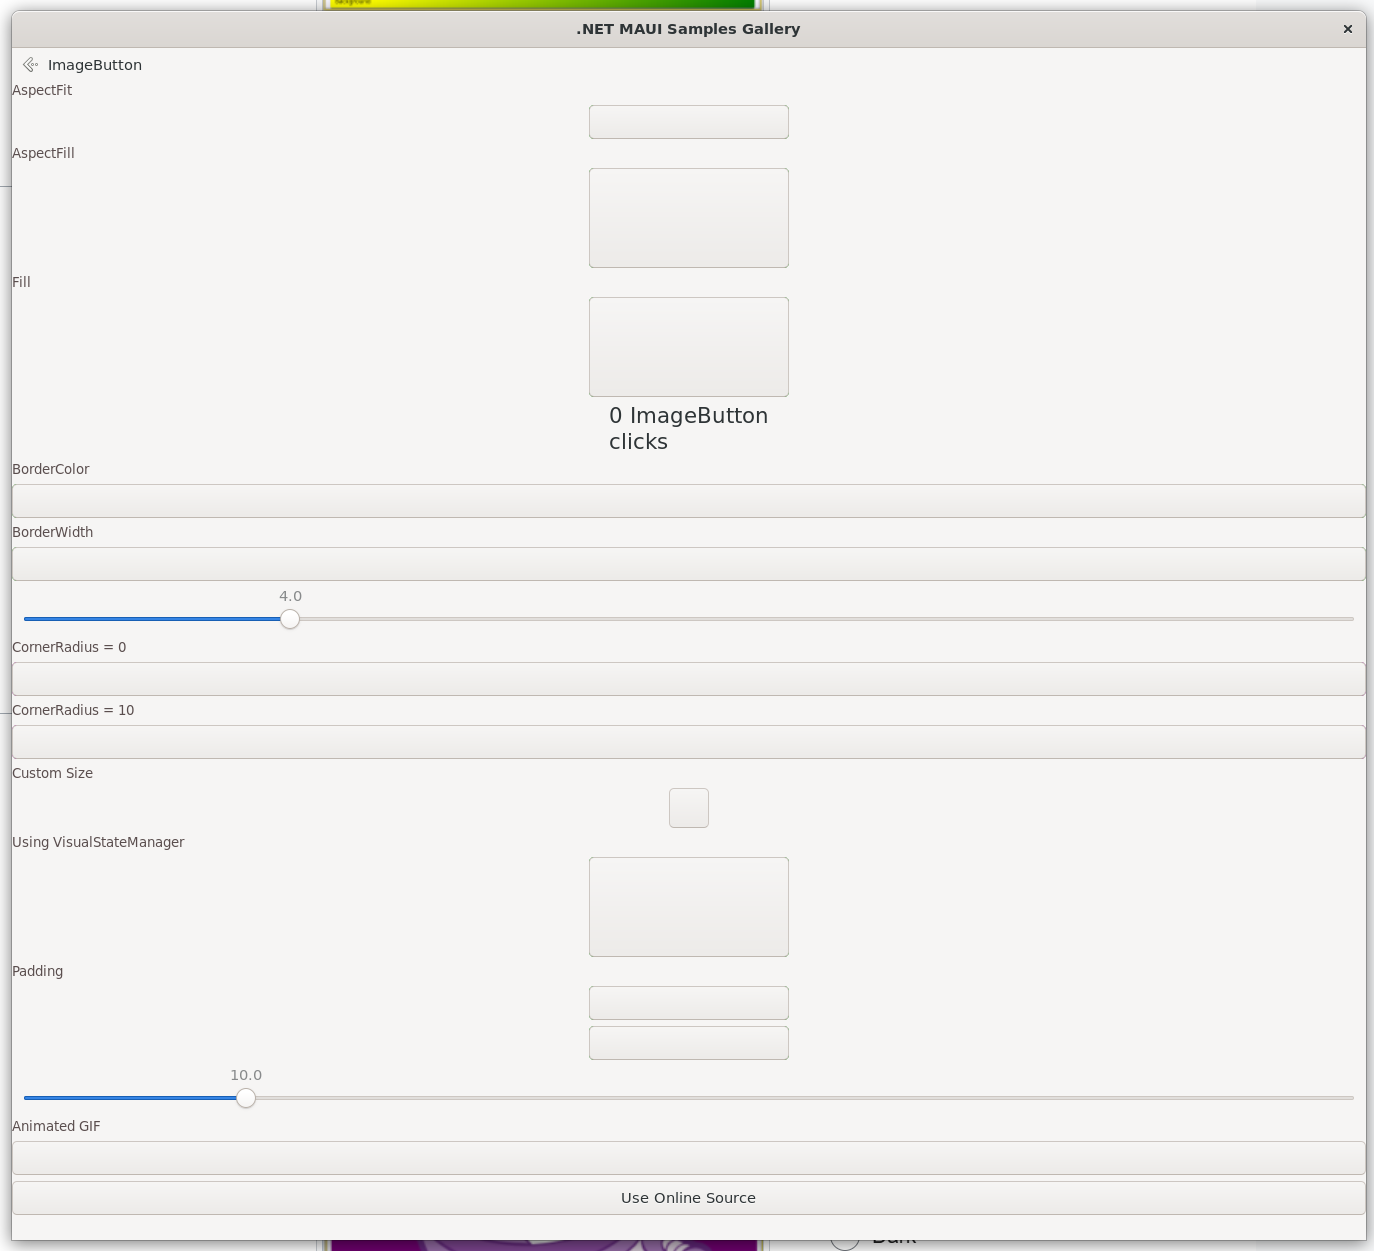Click the image button under Fill label
Screen dimensions: 1374x1251
(688, 347)
